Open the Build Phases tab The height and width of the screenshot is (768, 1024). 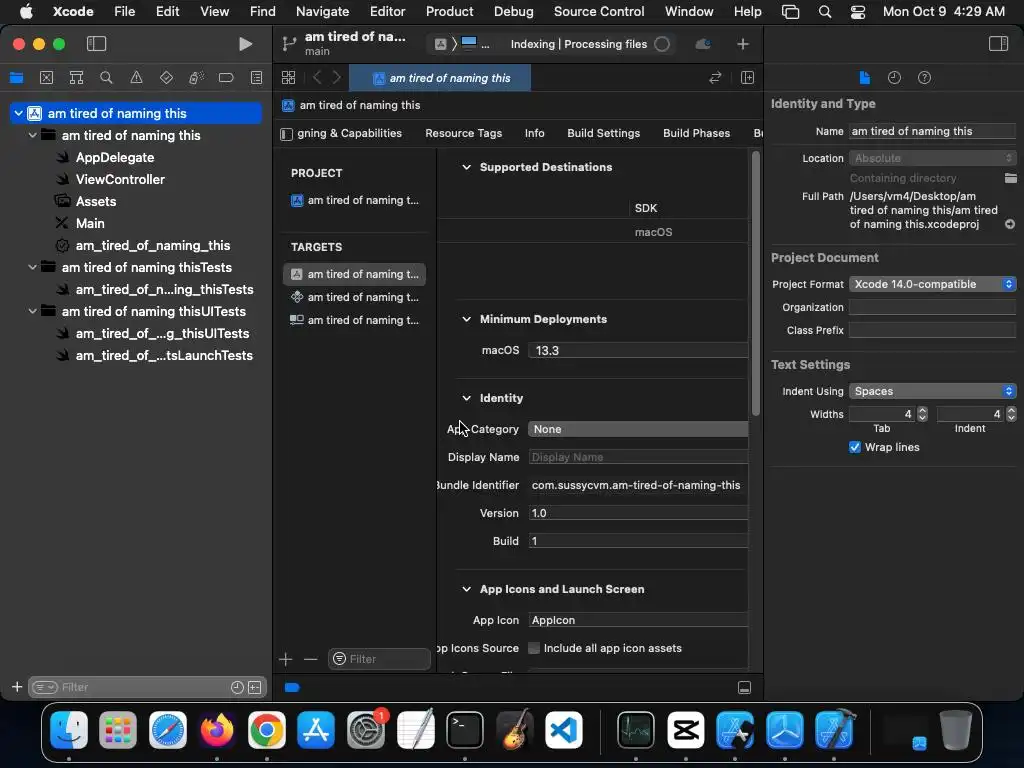(x=696, y=133)
